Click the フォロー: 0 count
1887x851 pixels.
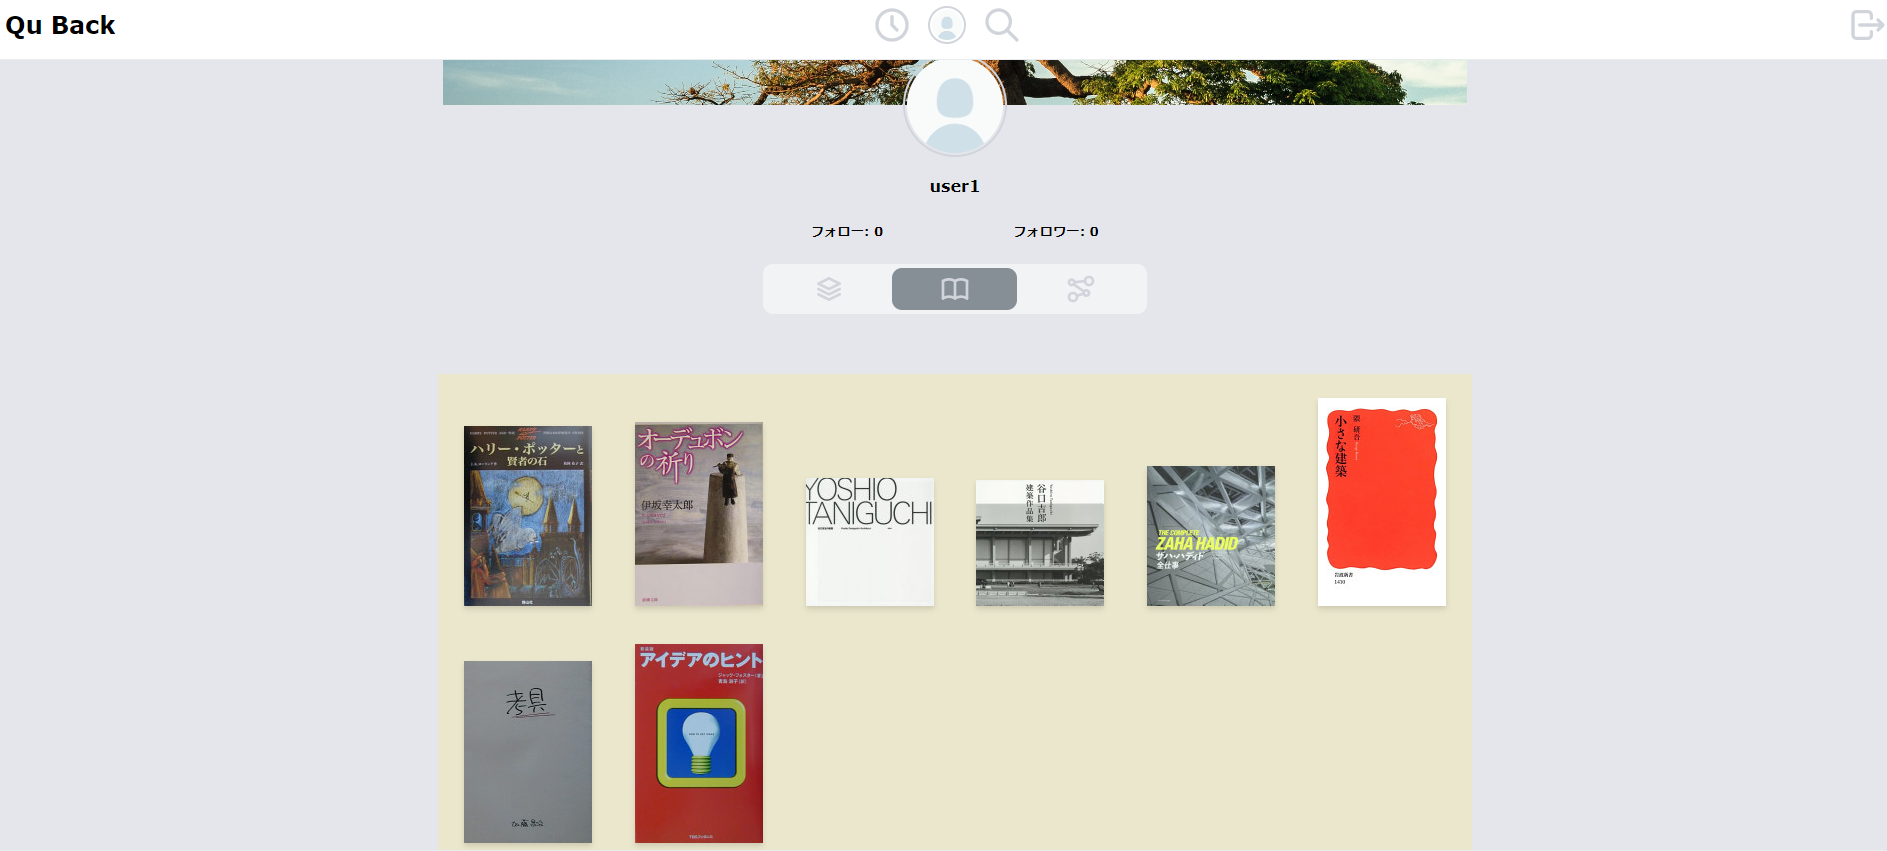tap(847, 231)
